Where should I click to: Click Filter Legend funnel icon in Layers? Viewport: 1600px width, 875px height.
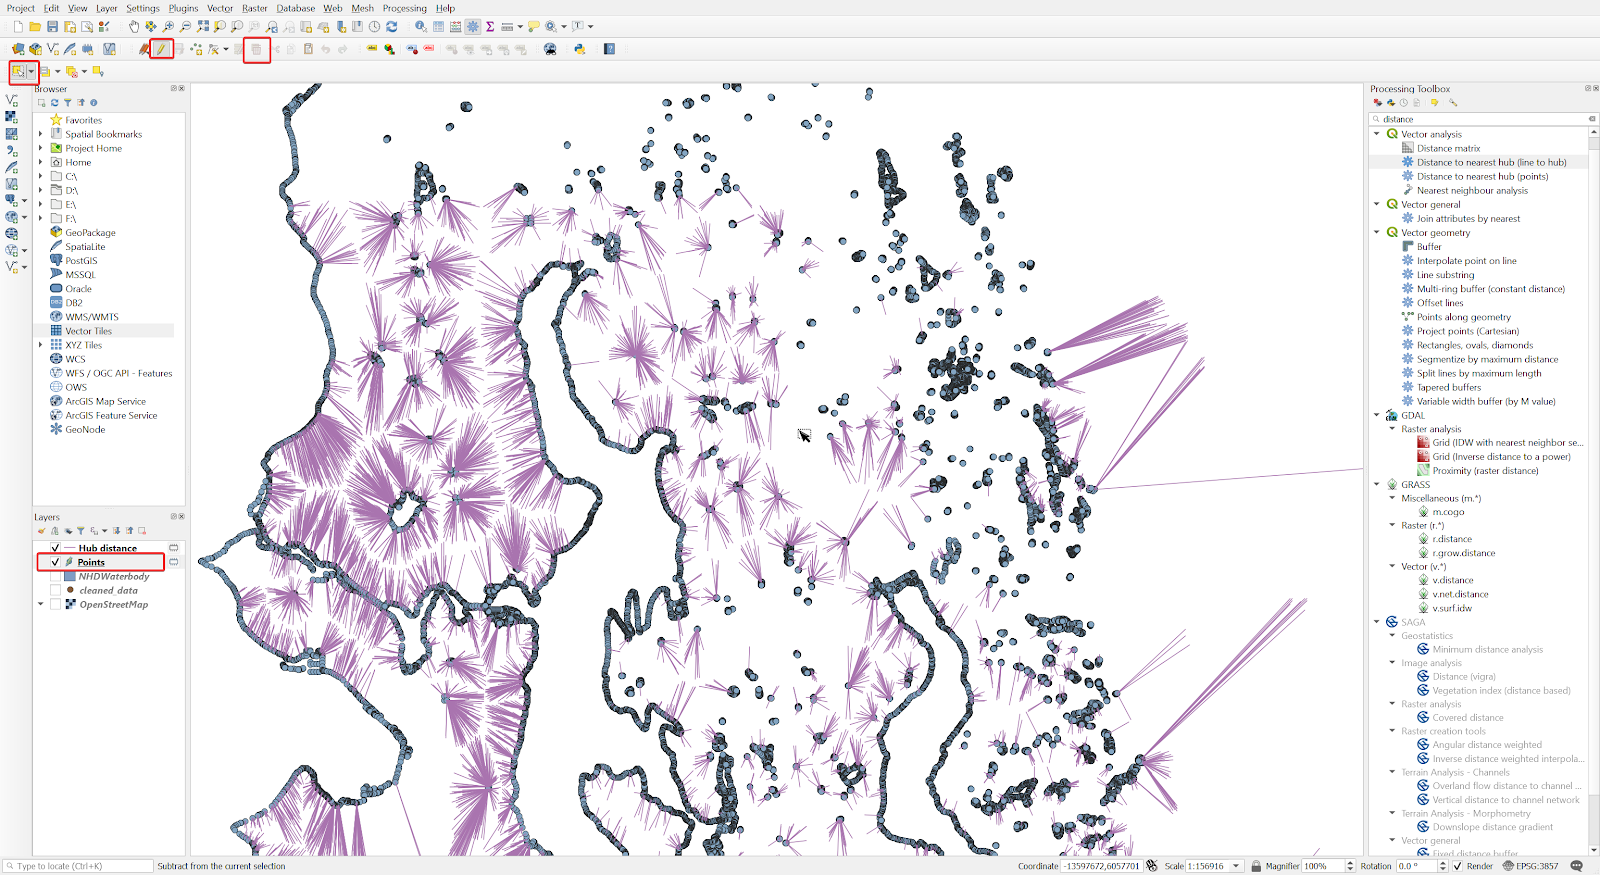pyautogui.click(x=81, y=531)
